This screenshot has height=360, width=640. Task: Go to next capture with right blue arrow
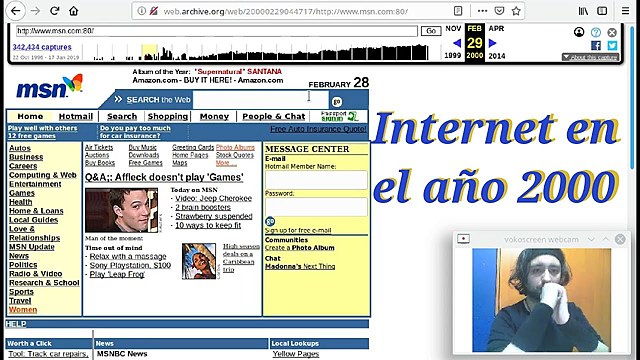pos(492,42)
